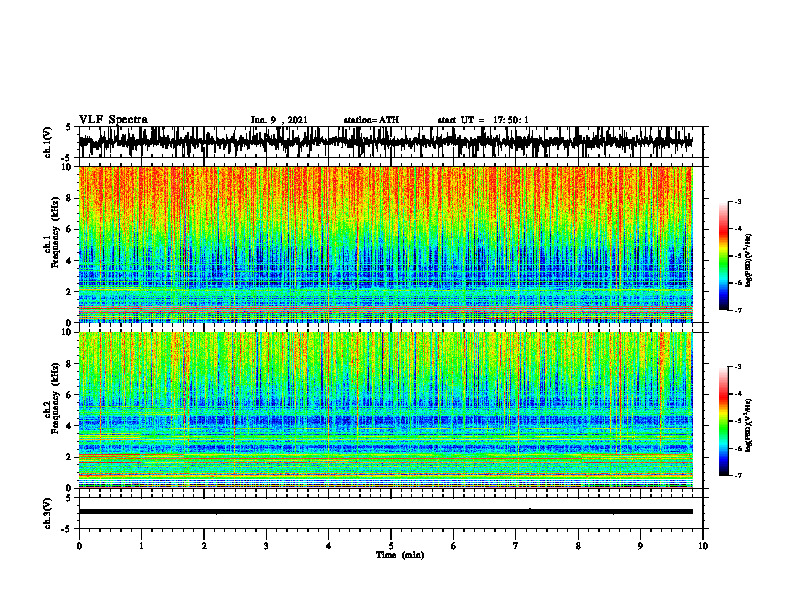The image size is (792, 612).
Task: Click the ch.1 voltage waveform trace
Action: pyautogui.click(x=385, y=142)
